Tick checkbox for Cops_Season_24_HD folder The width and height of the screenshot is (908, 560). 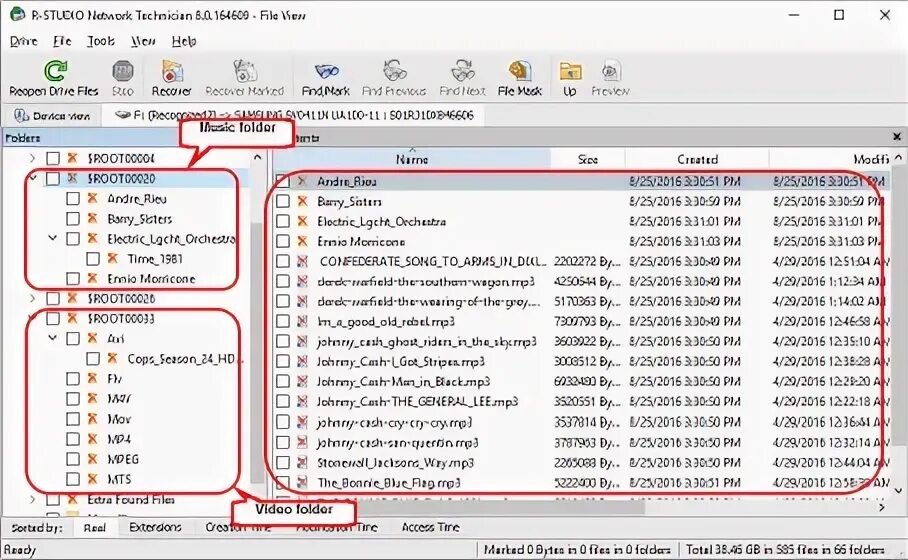pos(93,359)
